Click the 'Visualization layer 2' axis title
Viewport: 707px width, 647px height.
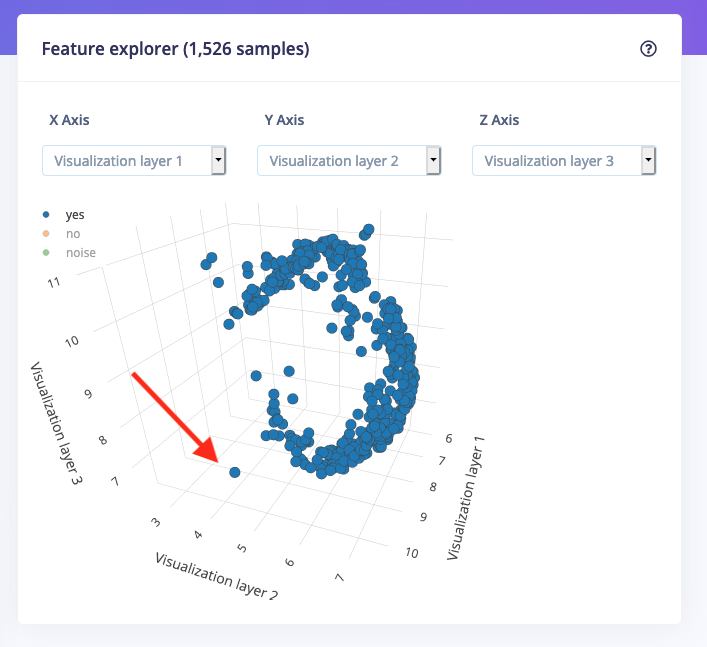[216, 576]
